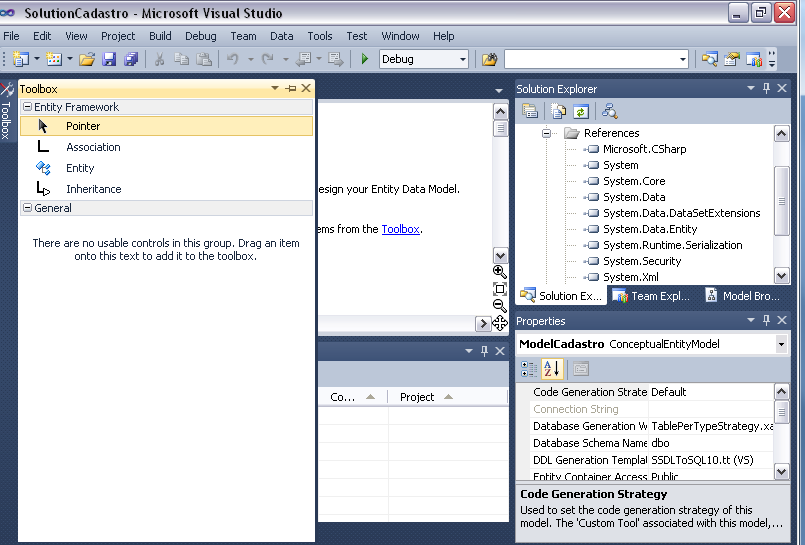
Task: Click the Database Schema Name value dbo
Action: tap(712, 443)
